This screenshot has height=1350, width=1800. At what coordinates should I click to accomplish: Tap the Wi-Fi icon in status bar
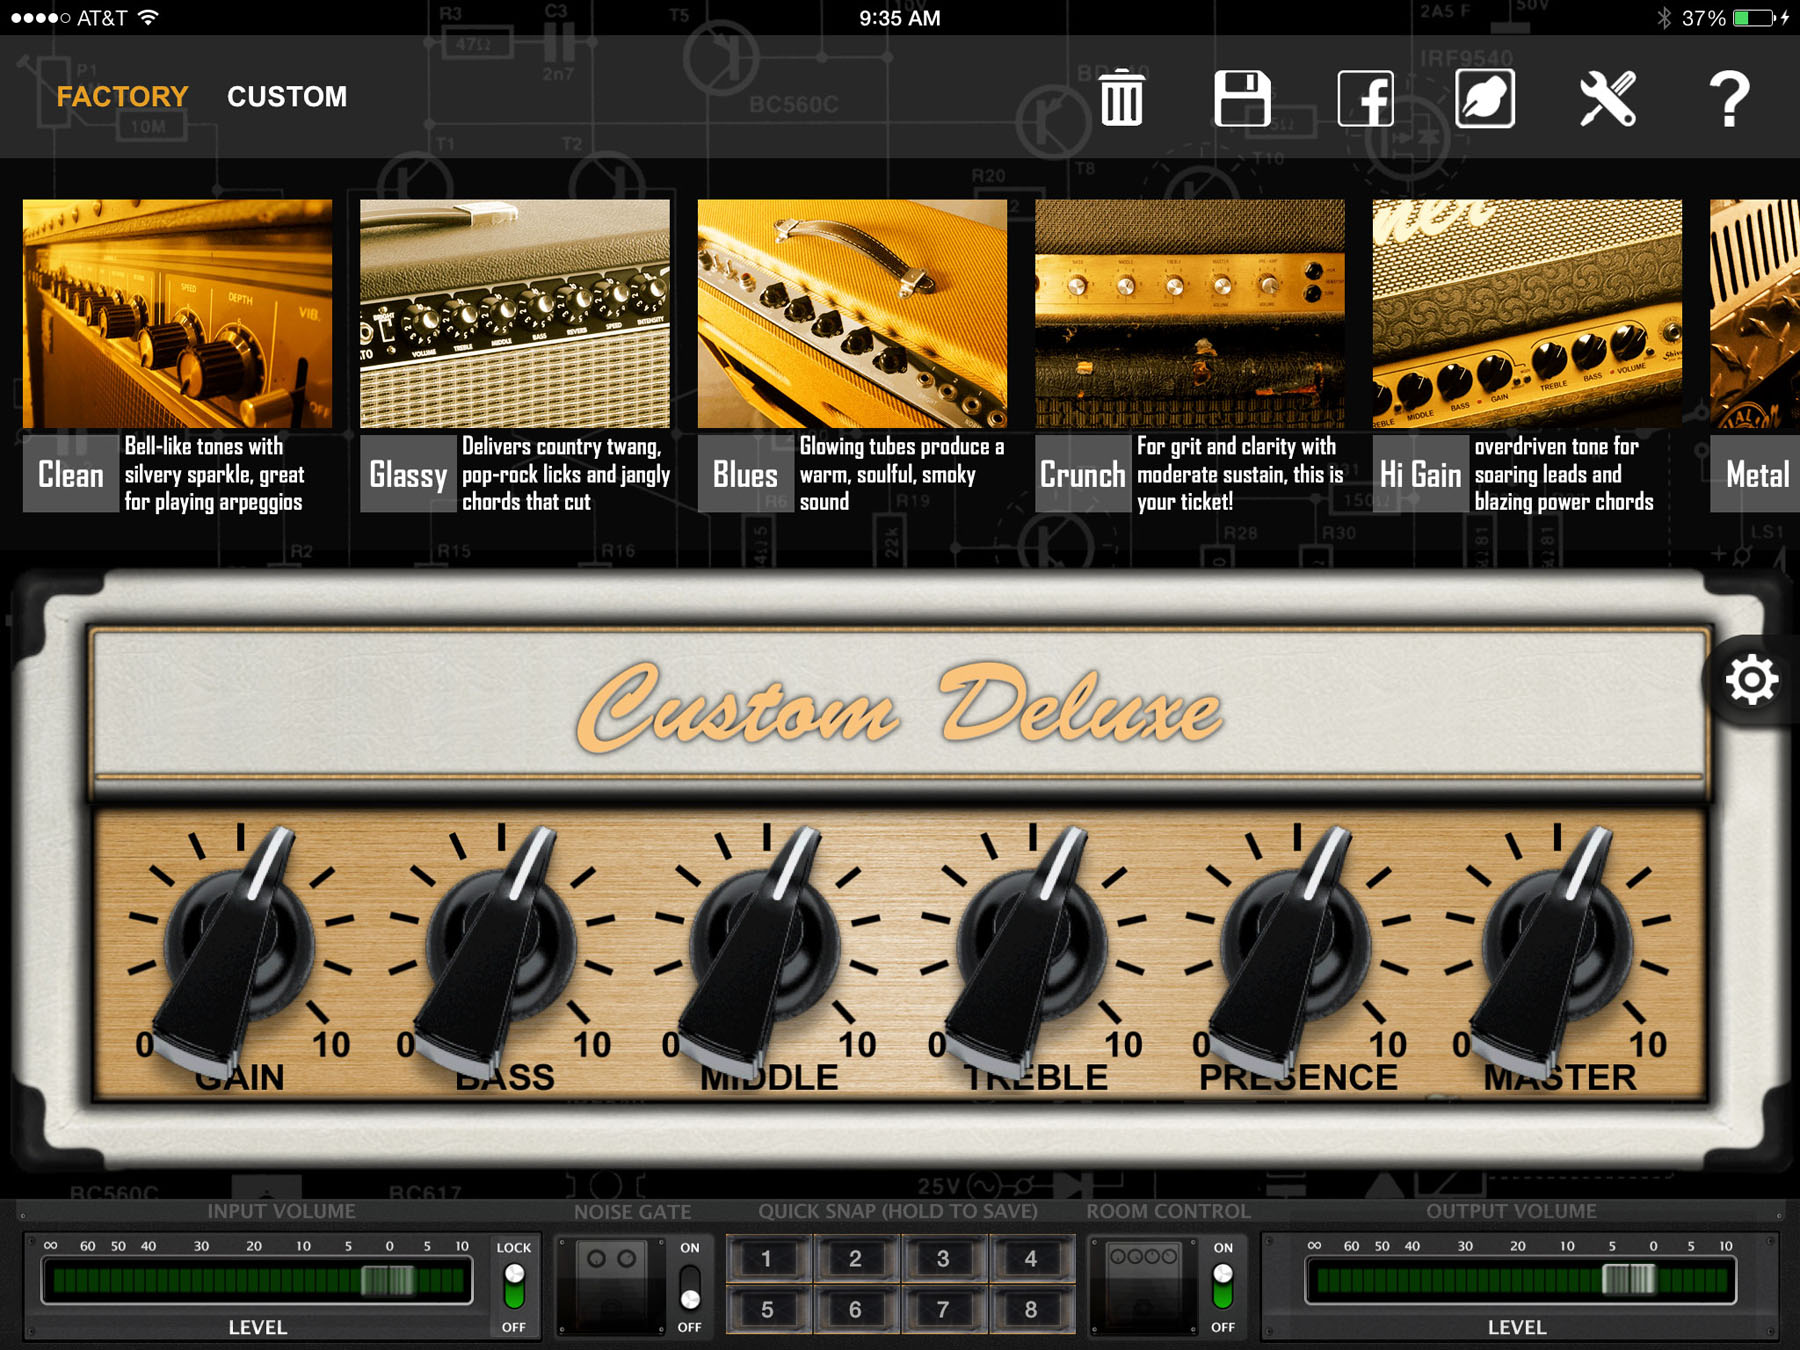point(148,17)
